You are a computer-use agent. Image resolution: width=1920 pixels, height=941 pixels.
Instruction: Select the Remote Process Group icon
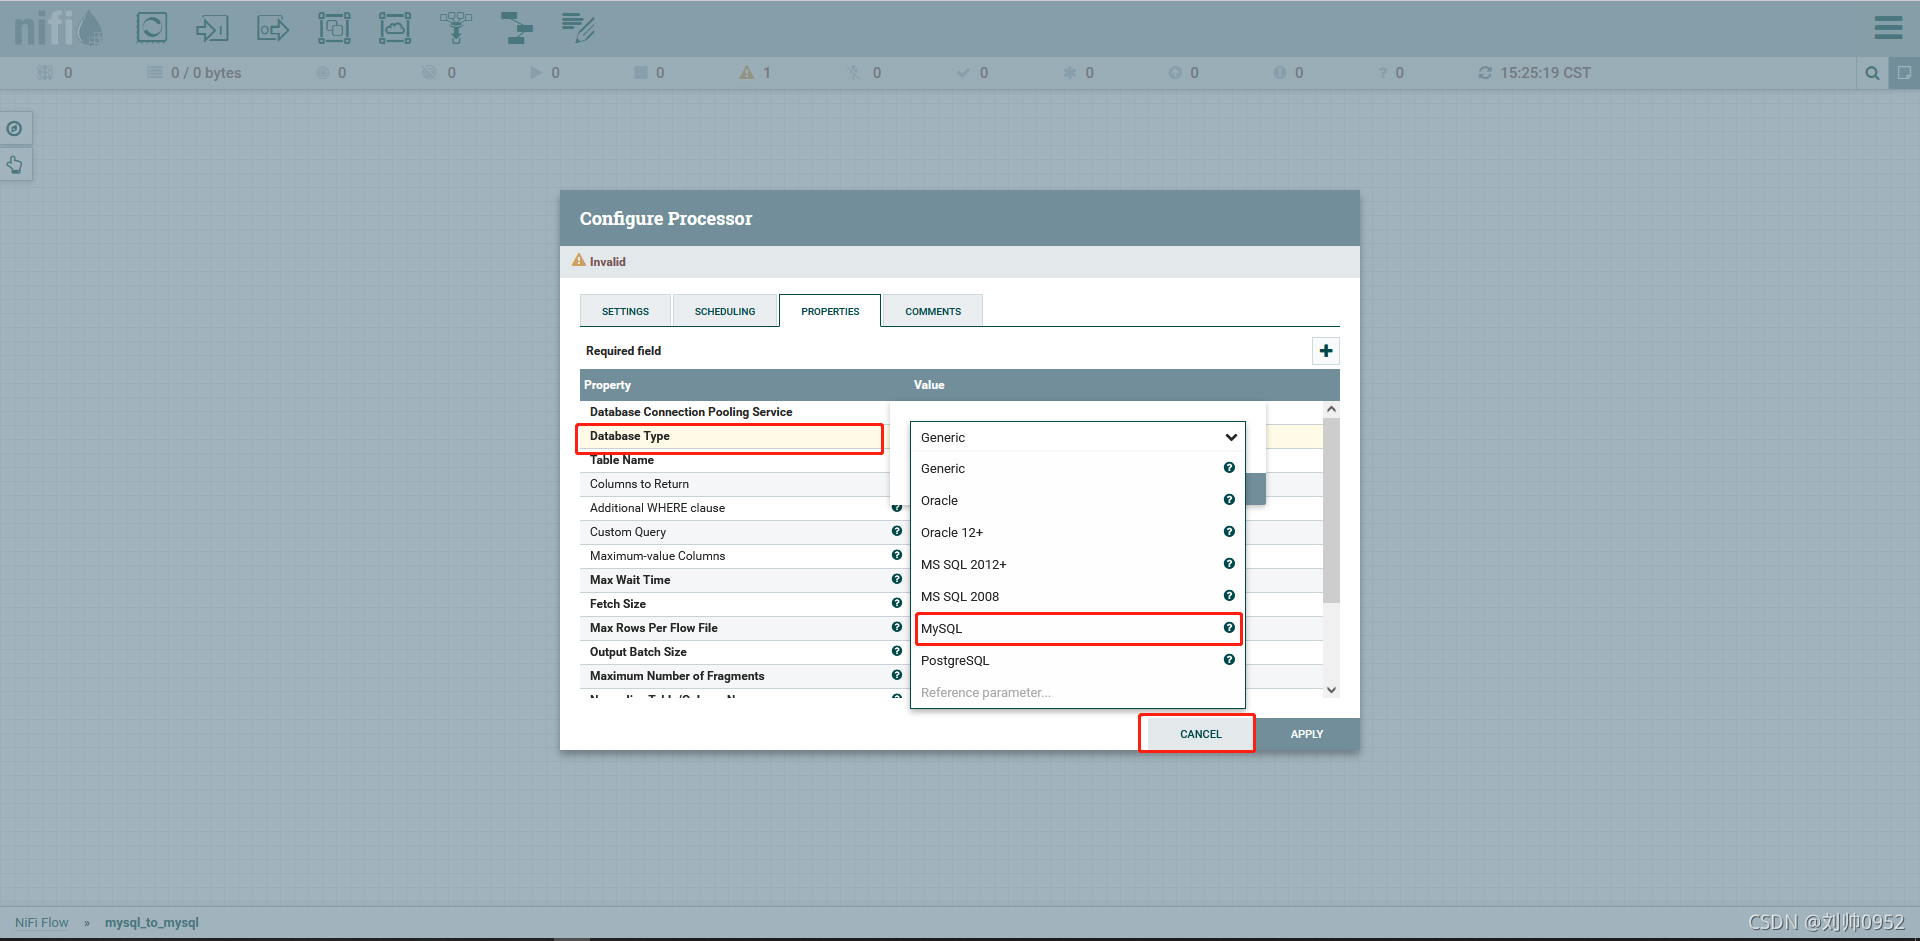click(x=395, y=28)
